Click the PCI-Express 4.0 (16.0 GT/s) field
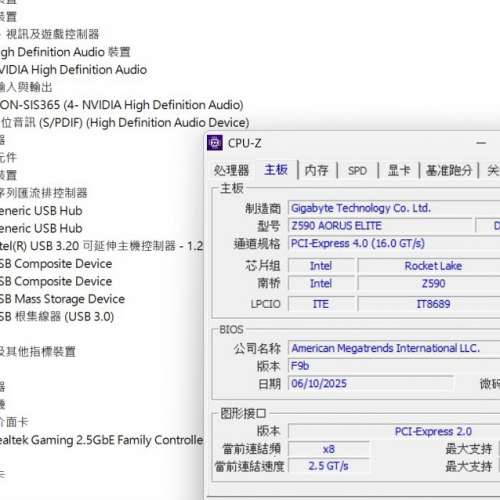 [x=394, y=243]
